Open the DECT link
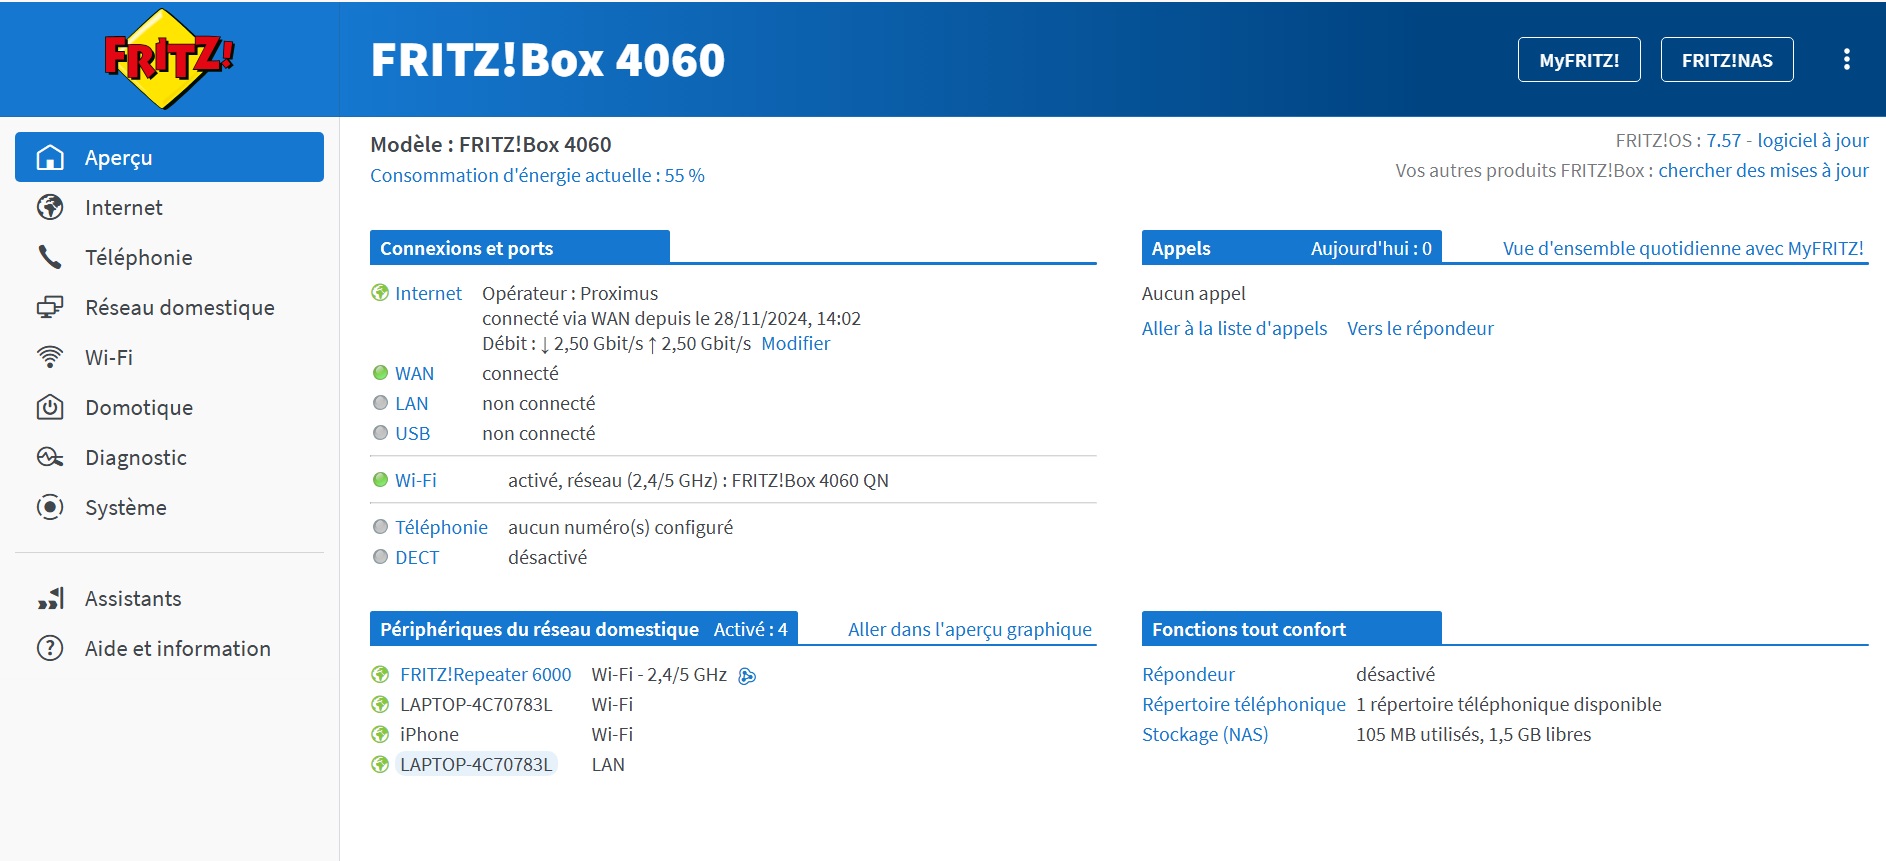1886x861 pixels. coord(417,557)
